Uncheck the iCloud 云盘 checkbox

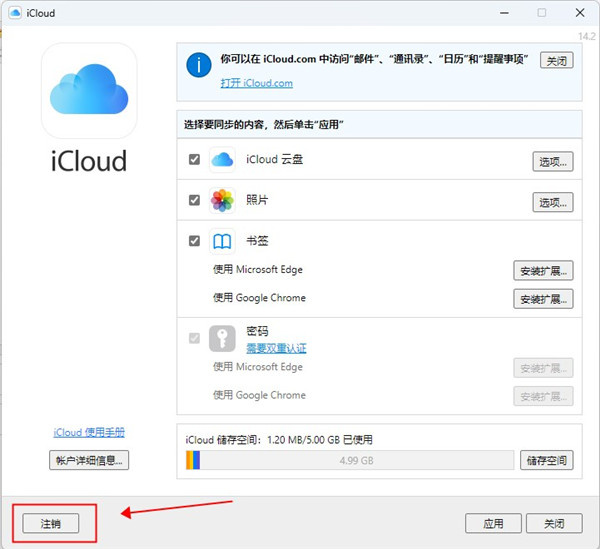tap(194, 159)
